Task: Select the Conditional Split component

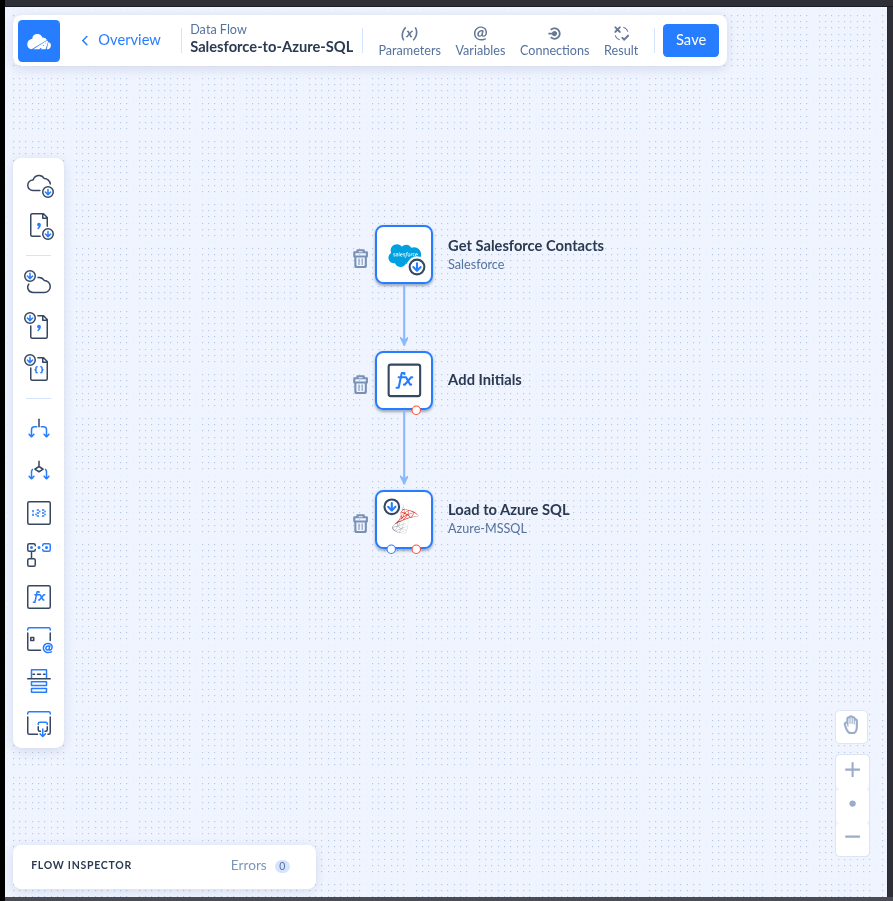Action: pyautogui.click(x=39, y=471)
